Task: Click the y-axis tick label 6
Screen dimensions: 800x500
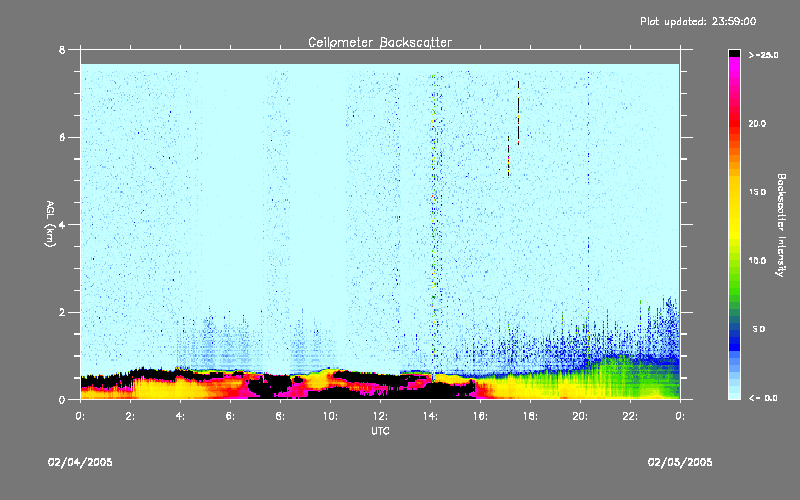Action: [62, 137]
